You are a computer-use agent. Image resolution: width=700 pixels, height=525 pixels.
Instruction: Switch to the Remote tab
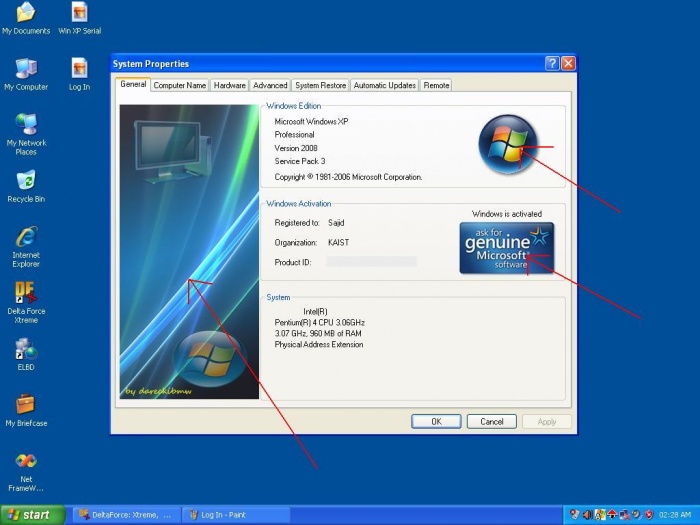coord(436,85)
